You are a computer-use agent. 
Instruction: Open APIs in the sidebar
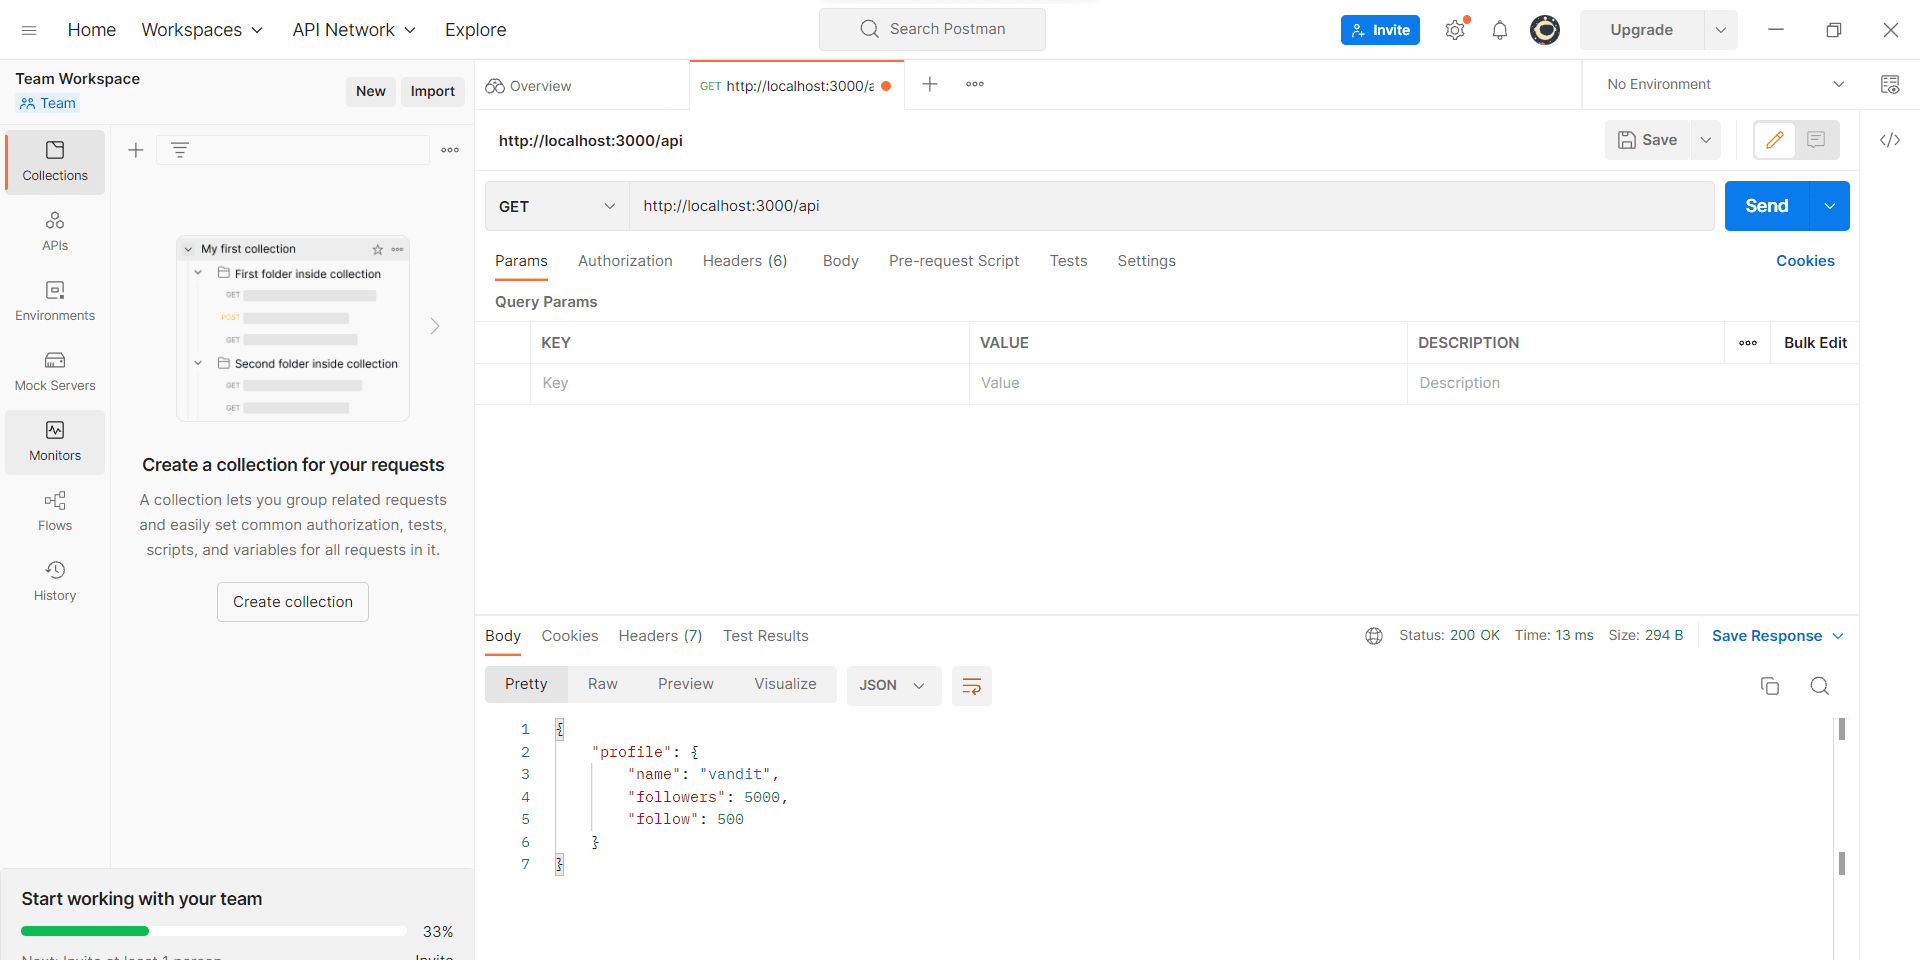coord(55,232)
